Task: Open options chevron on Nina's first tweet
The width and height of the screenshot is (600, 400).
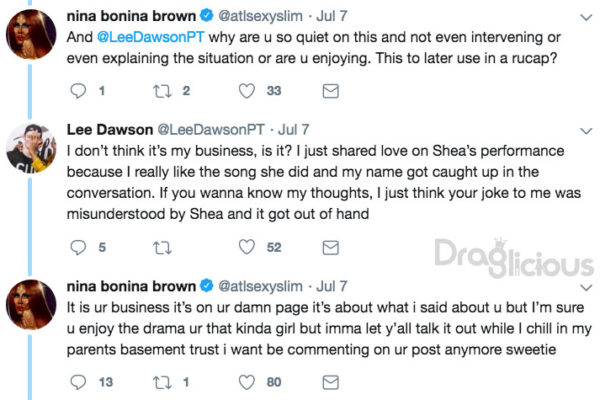Action: (586, 18)
